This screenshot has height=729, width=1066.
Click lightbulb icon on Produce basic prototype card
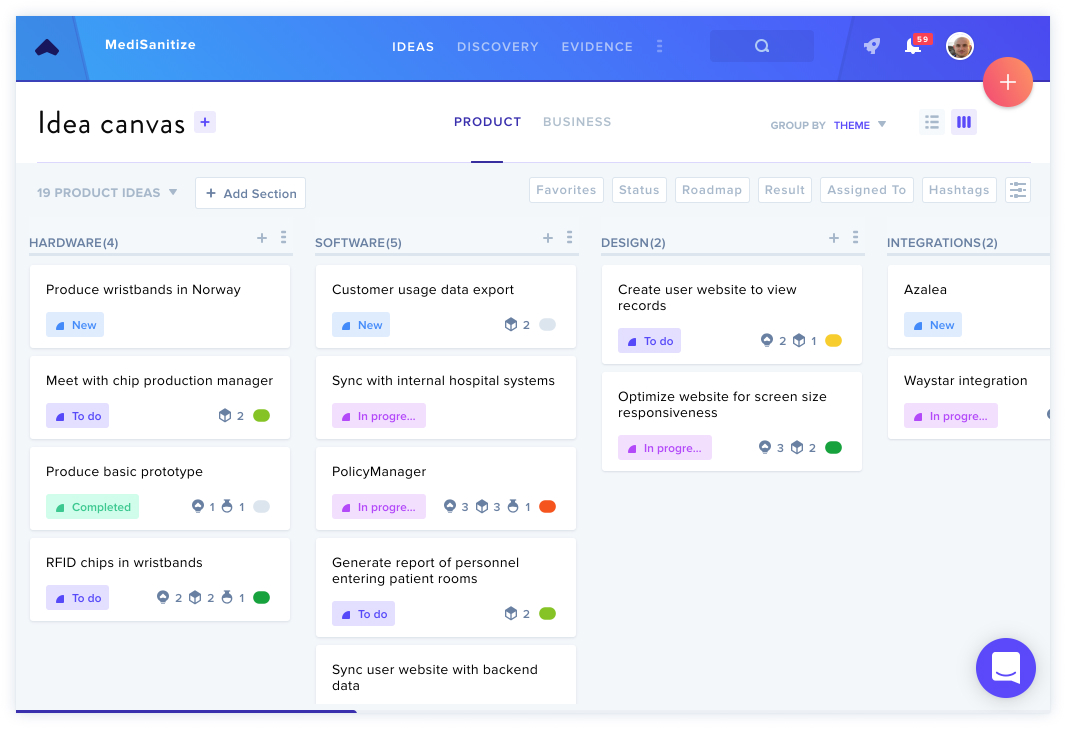point(198,507)
